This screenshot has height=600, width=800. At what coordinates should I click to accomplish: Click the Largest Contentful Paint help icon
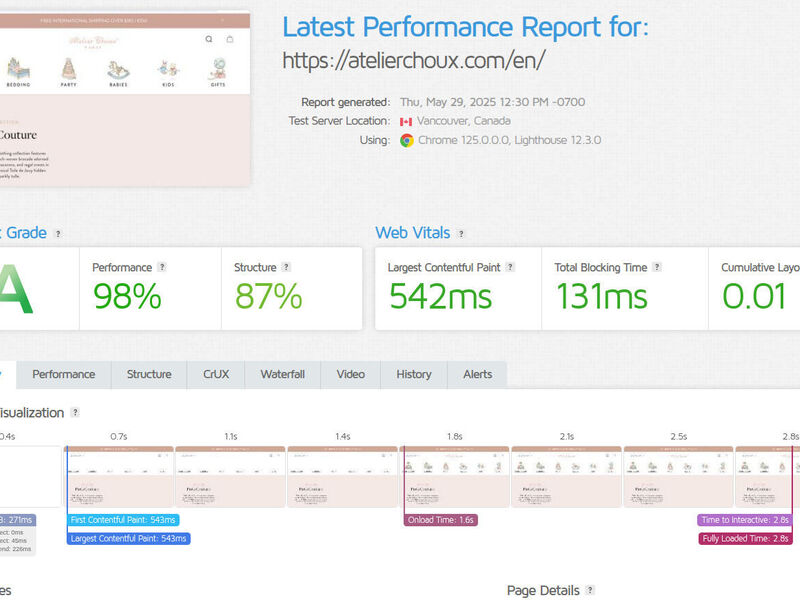click(510, 267)
